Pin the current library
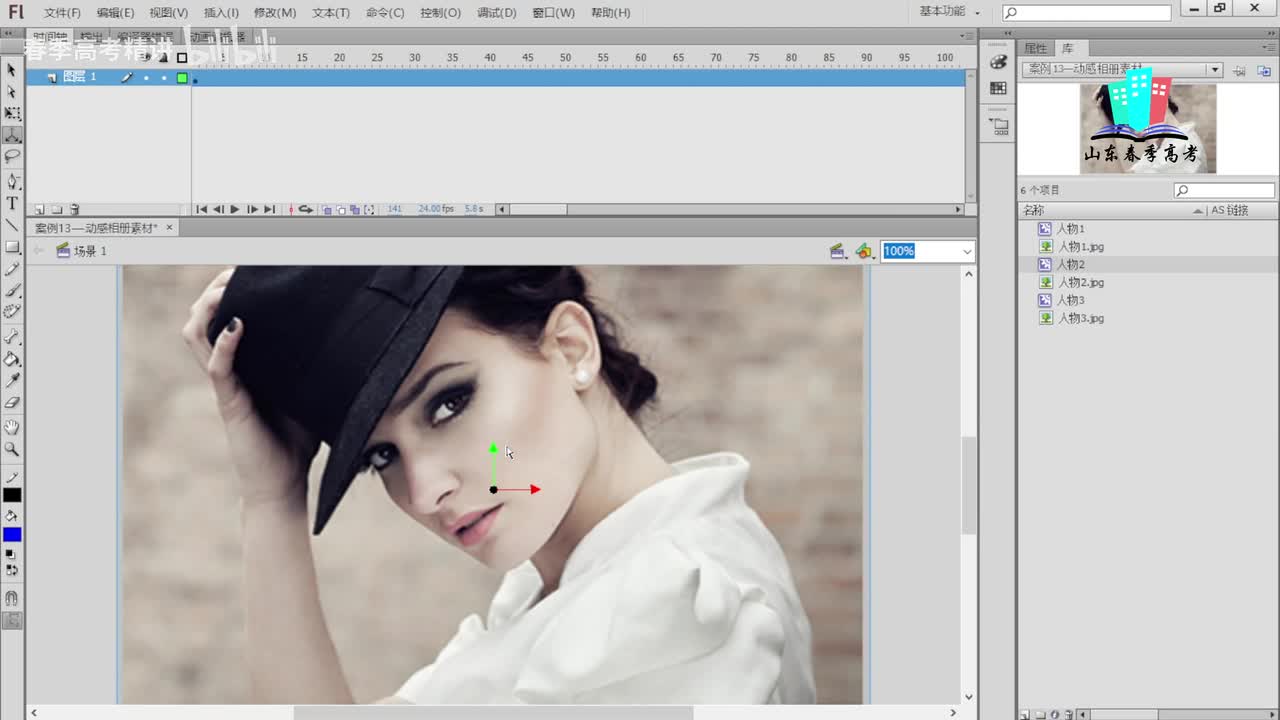 coord(1239,70)
